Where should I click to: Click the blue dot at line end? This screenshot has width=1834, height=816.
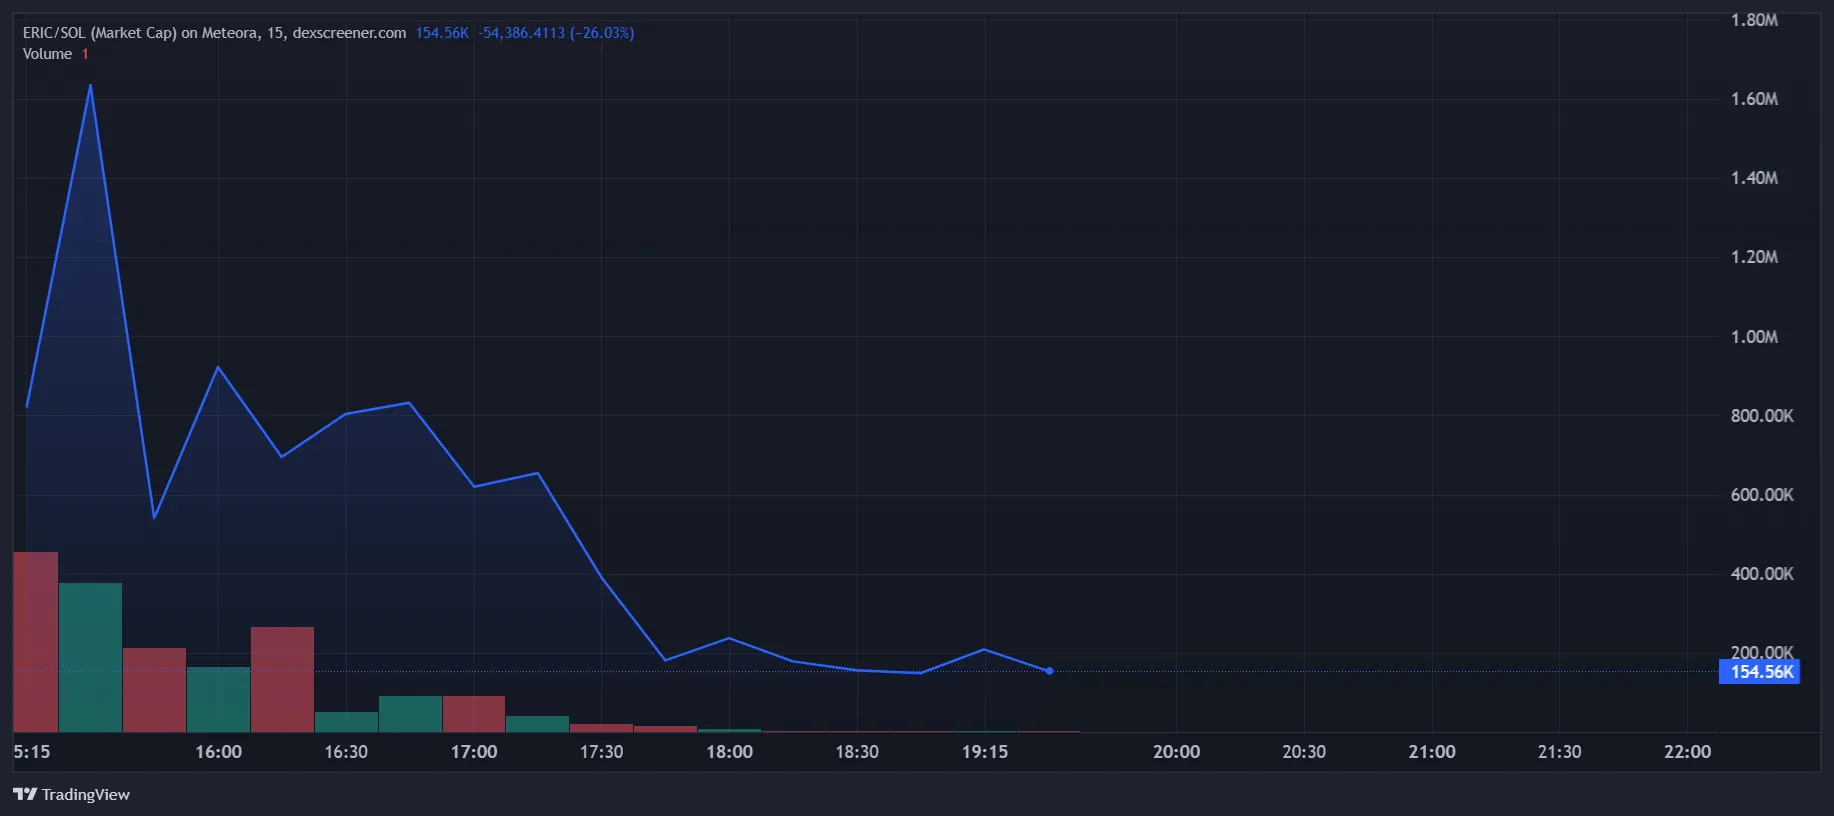click(1049, 671)
